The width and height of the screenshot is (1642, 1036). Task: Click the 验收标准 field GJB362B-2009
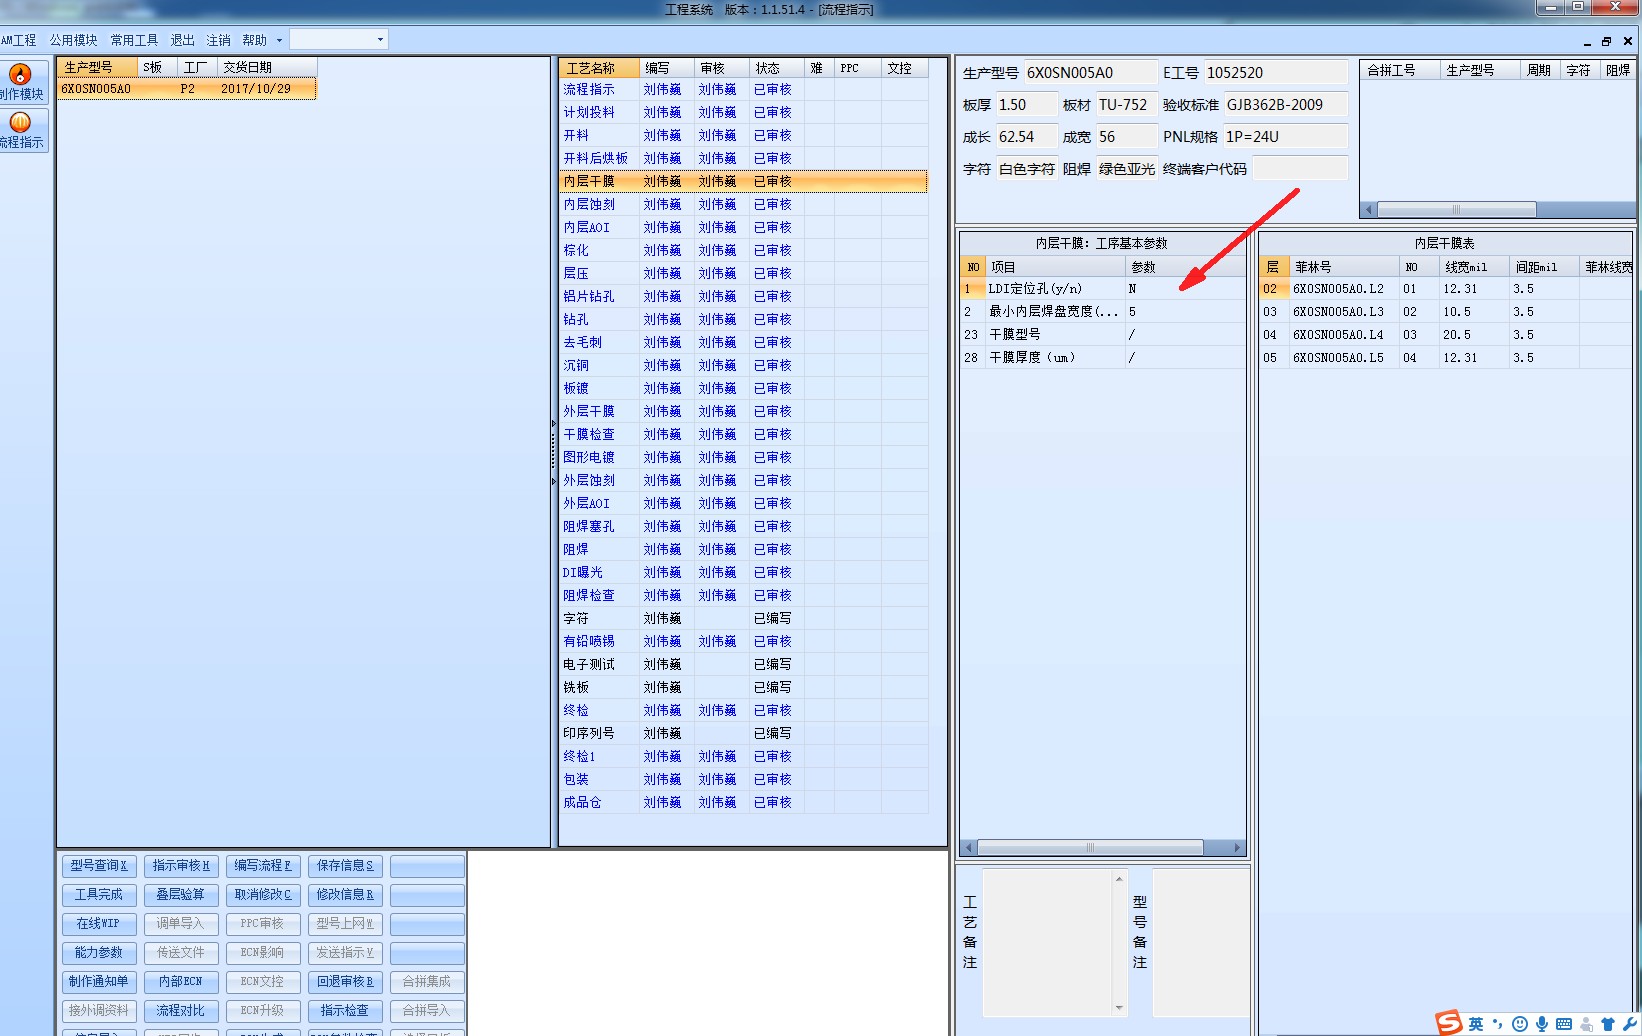[1285, 105]
